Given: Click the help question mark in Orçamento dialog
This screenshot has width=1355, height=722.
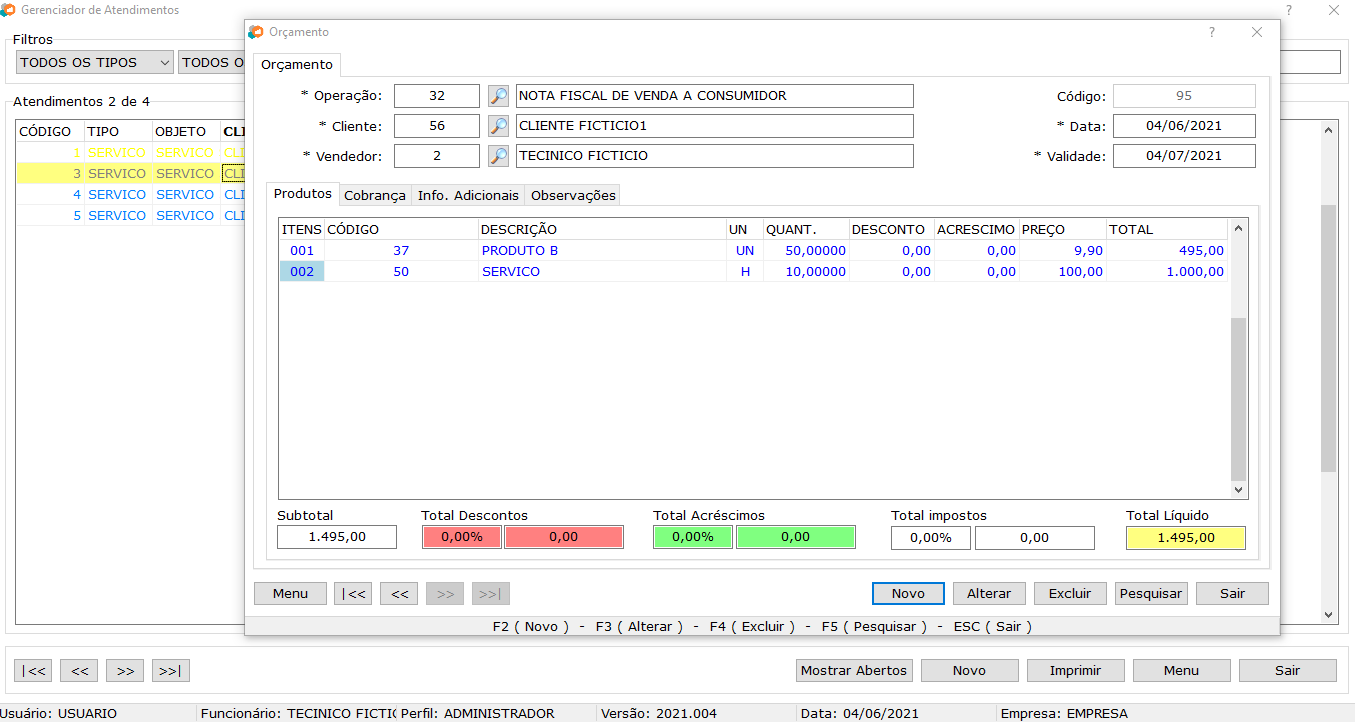Looking at the screenshot, I should click(1212, 32).
